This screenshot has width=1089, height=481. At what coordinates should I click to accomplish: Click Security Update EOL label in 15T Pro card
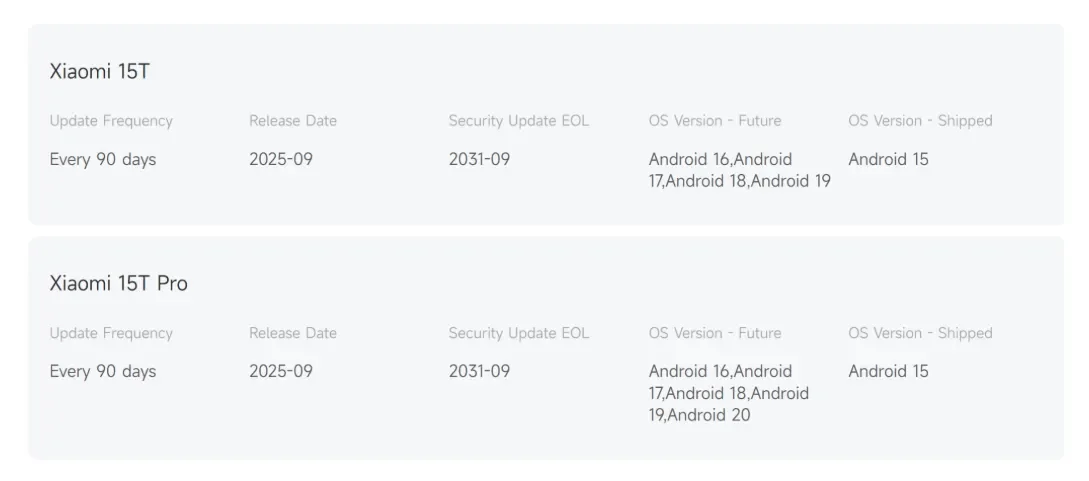click(518, 334)
